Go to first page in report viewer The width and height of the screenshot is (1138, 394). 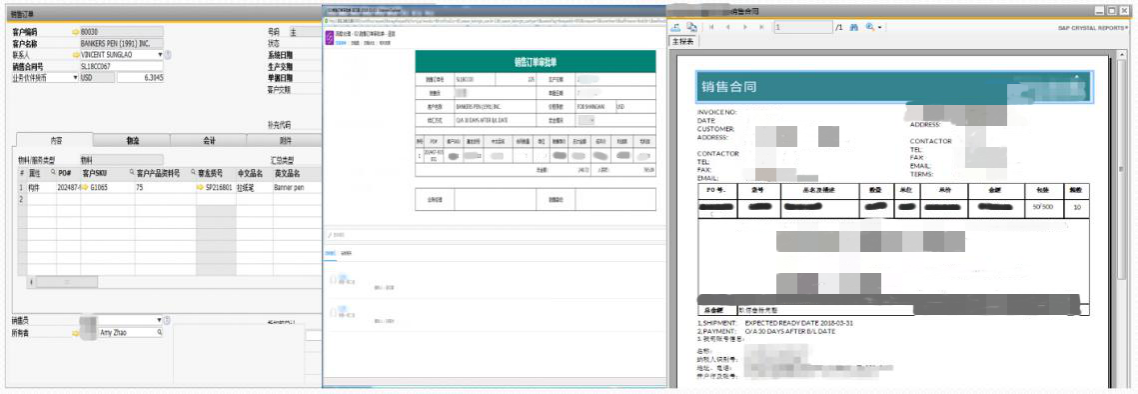click(x=711, y=27)
